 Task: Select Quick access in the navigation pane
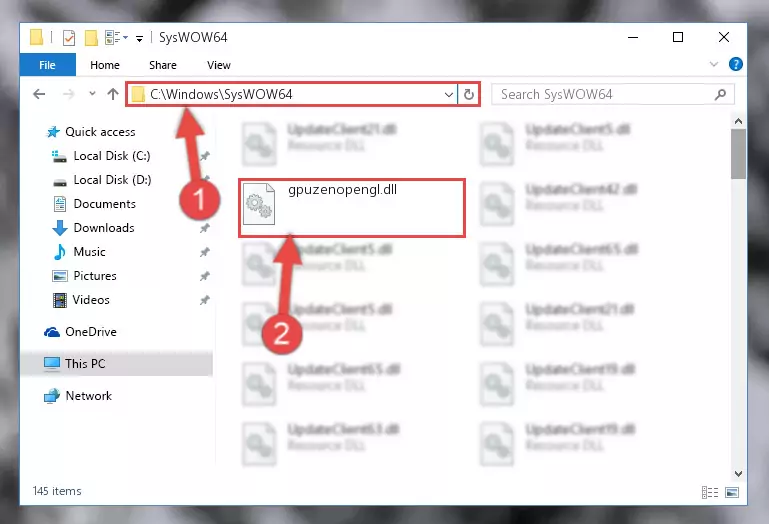[x=100, y=132]
